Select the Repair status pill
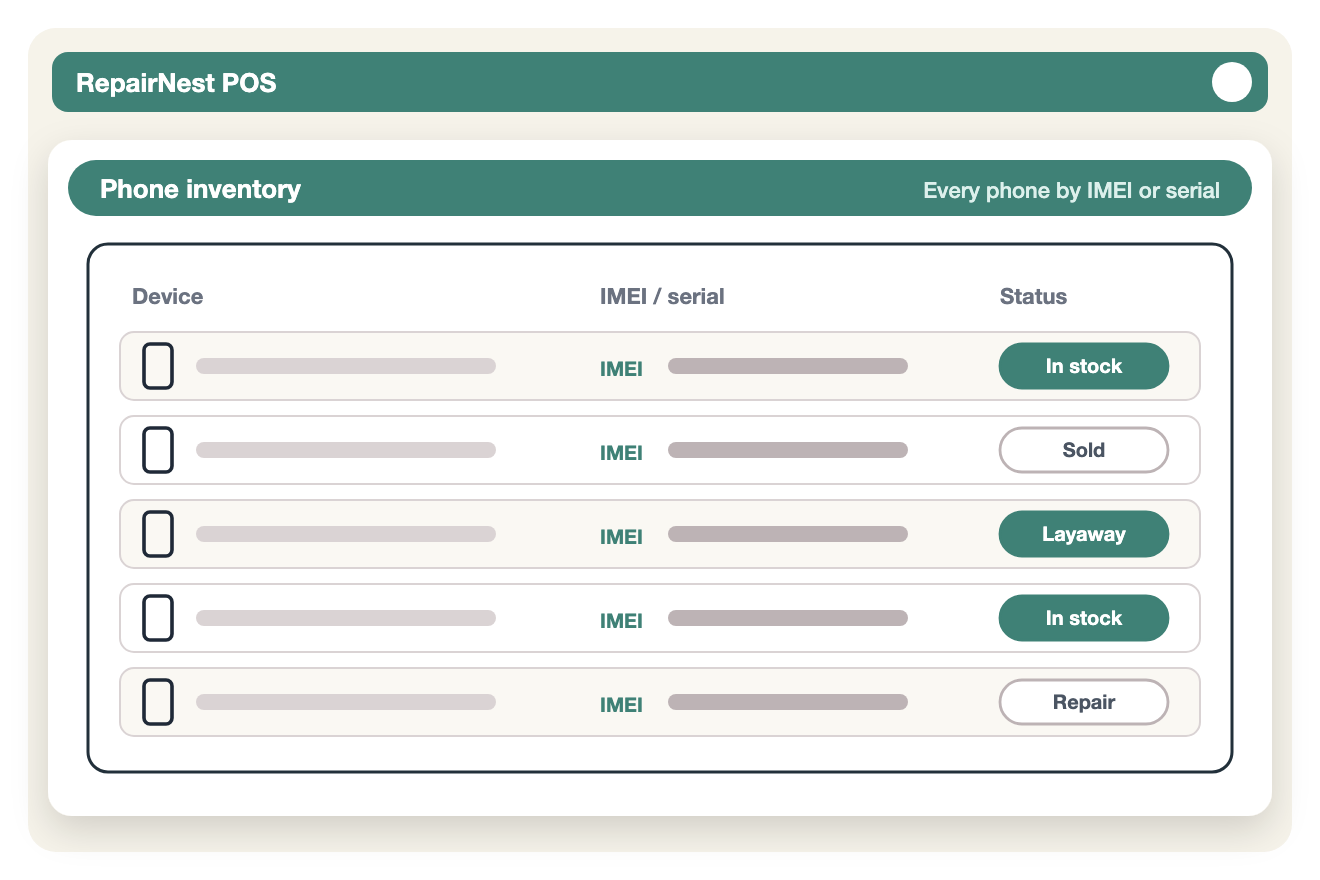This screenshot has width=1320, height=880. tap(1084, 702)
